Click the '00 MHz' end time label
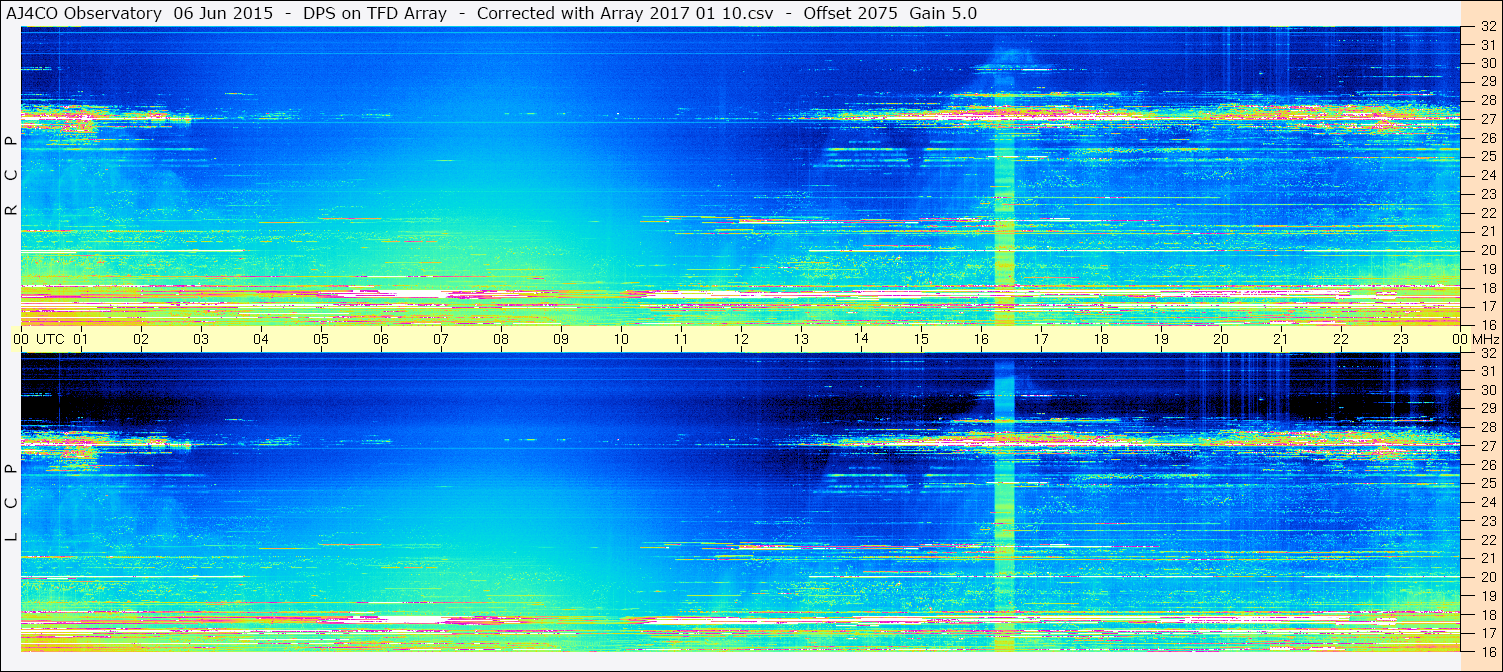Image resolution: width=1503 pixels, height=672 pixels. click(1474, 339)
